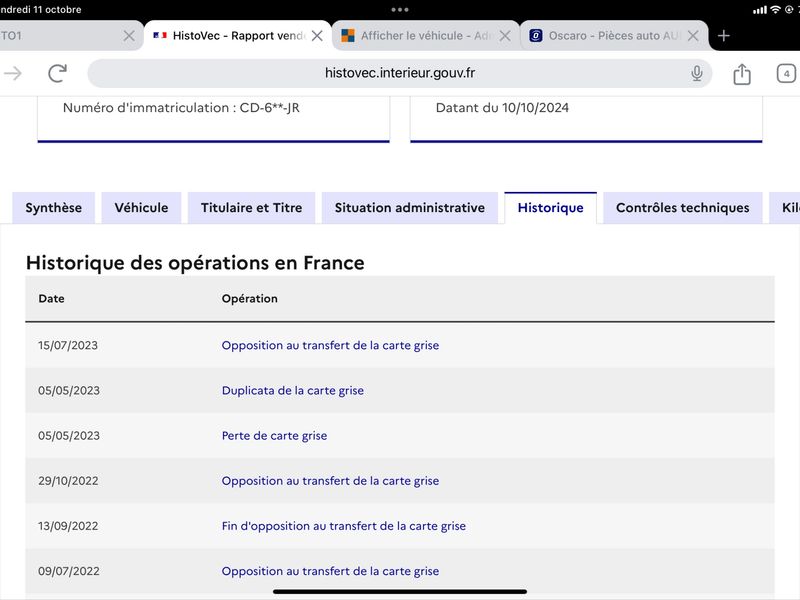Select the Situation administrative tab
The width and height of the screenshot is (800, 600).
point(410,208)
